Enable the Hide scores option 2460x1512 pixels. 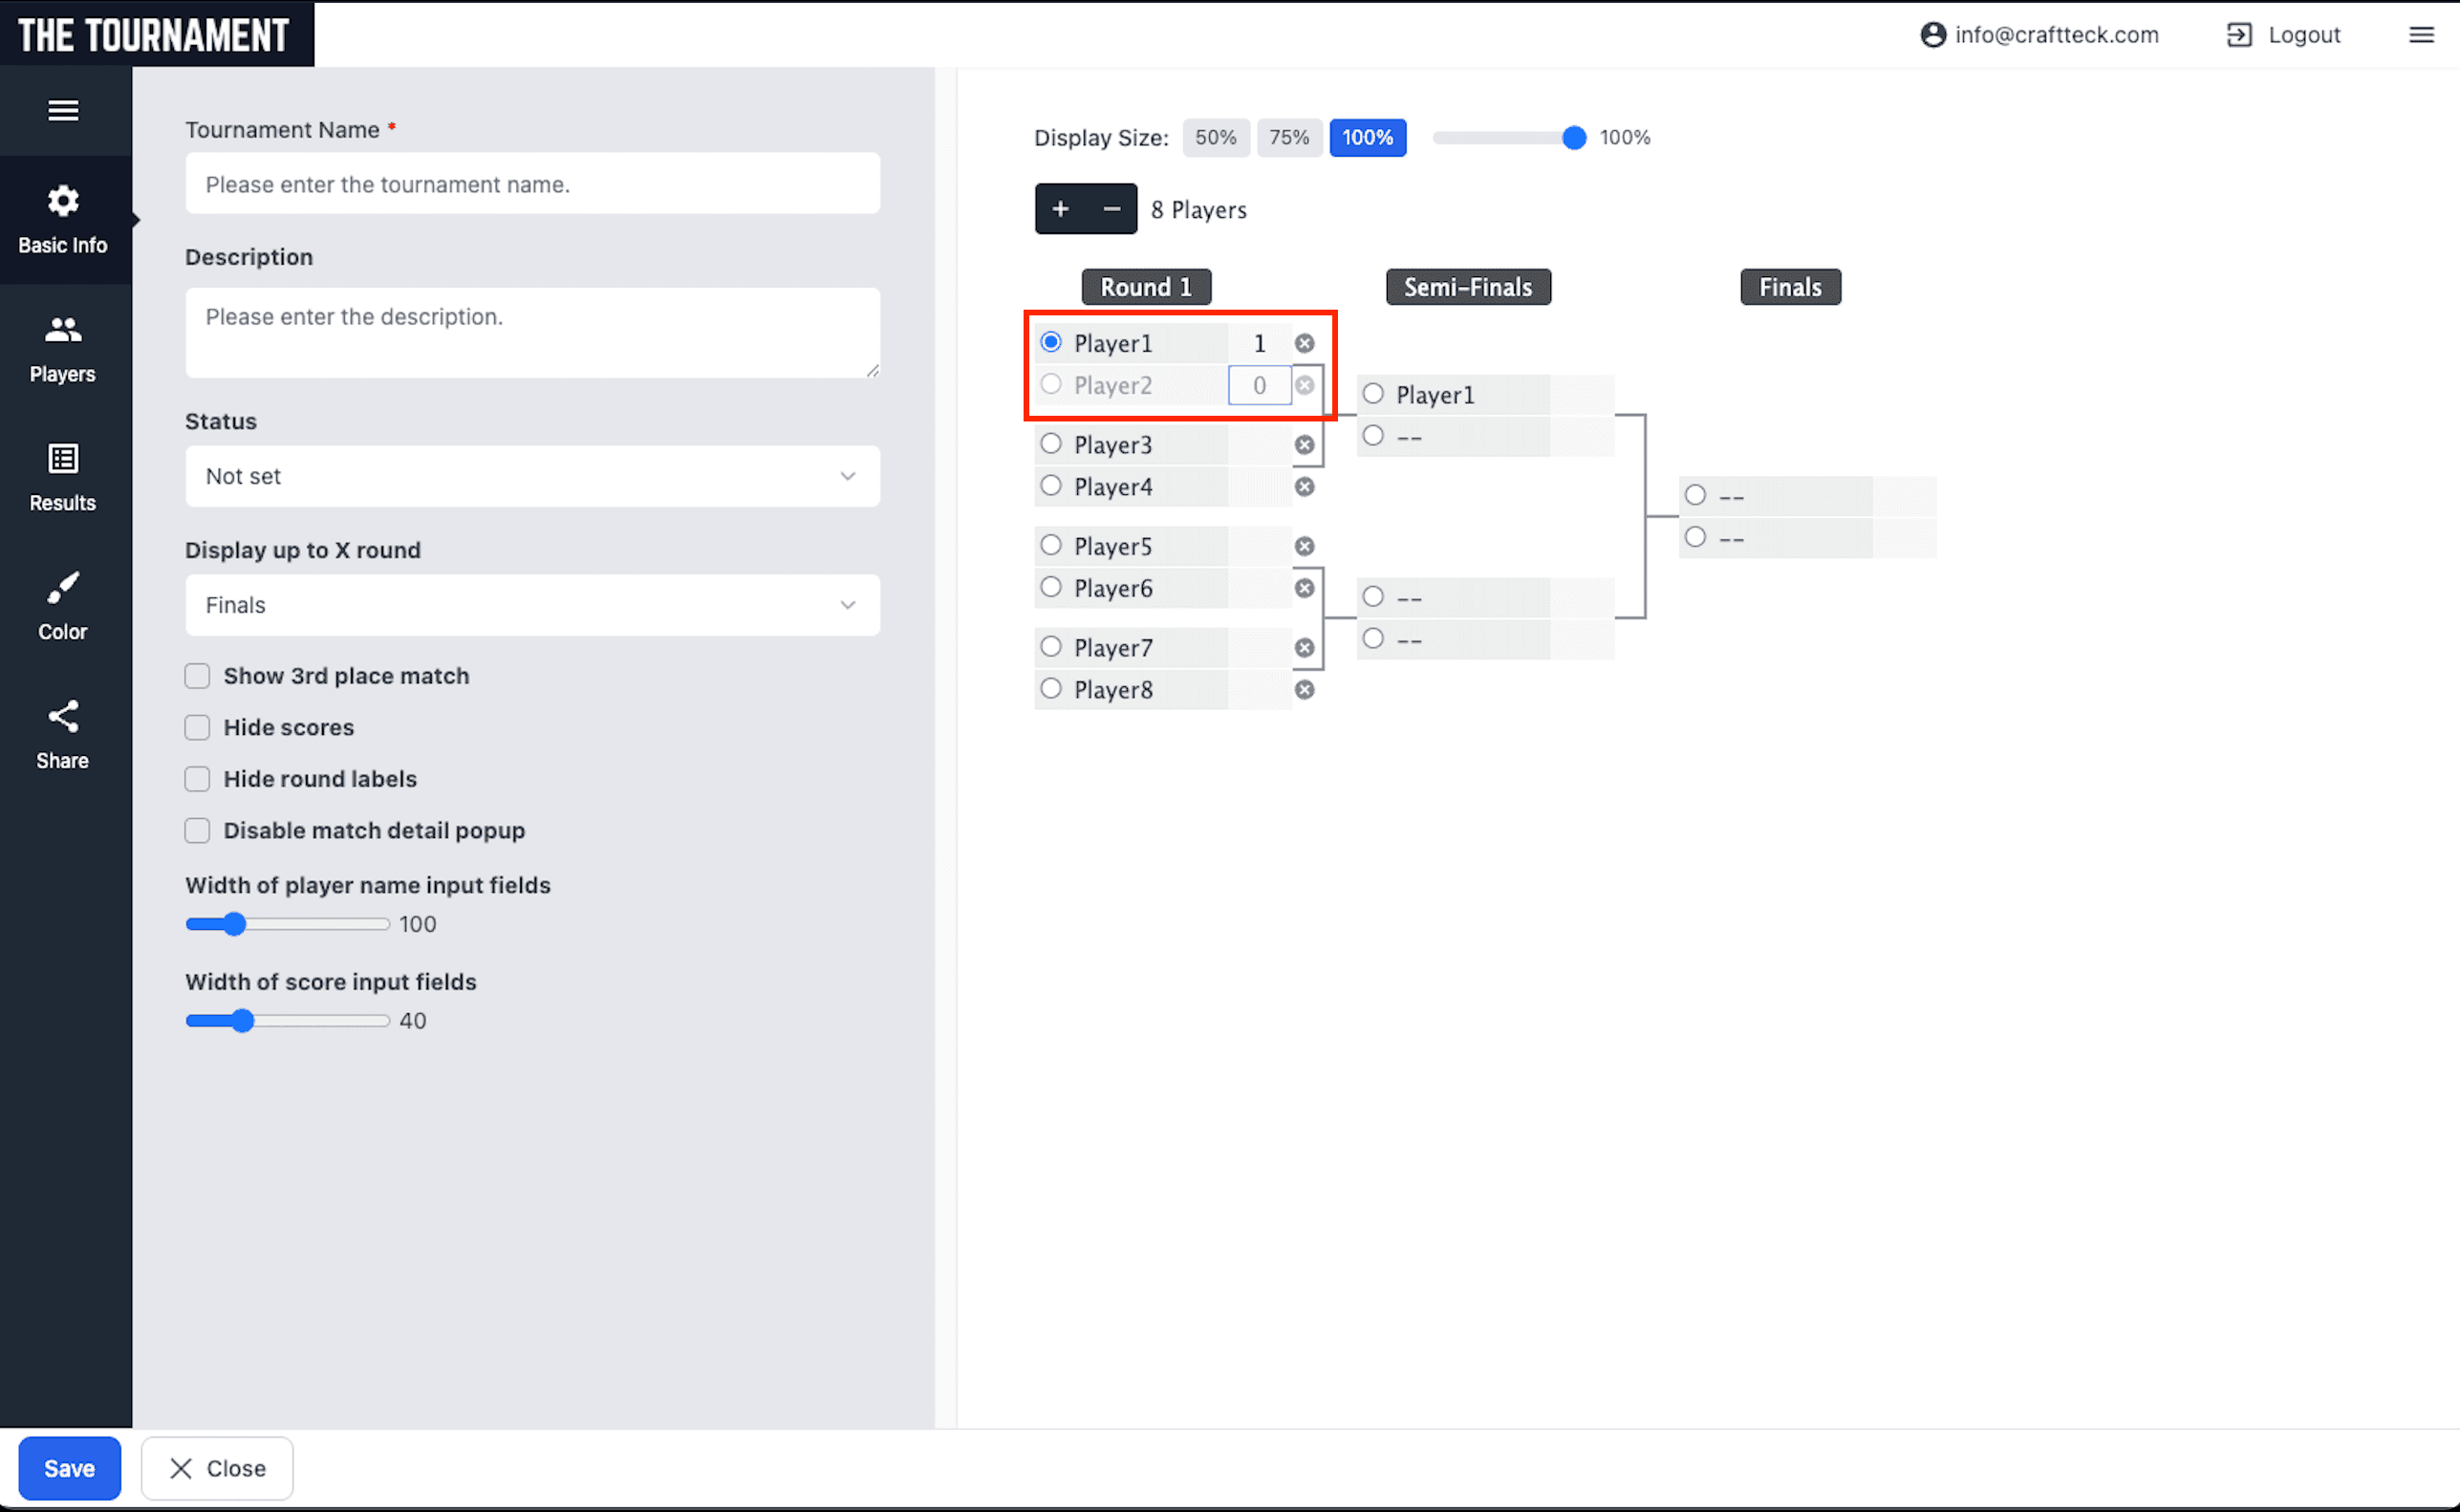(197, 727)
